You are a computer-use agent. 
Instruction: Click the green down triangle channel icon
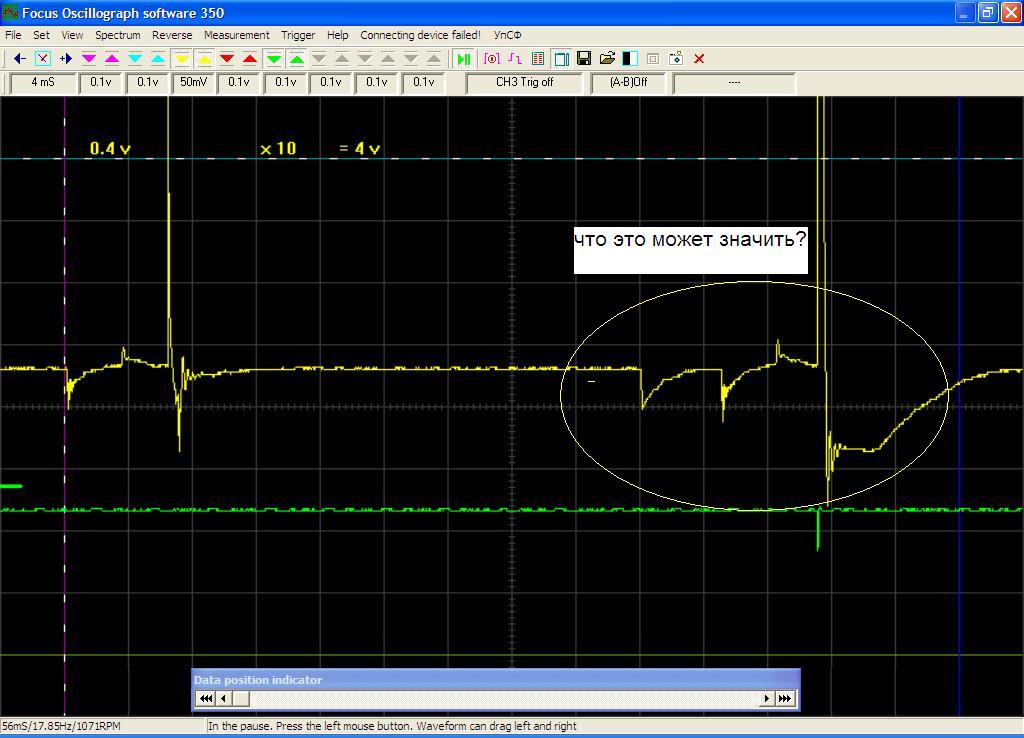click(274, 59)
